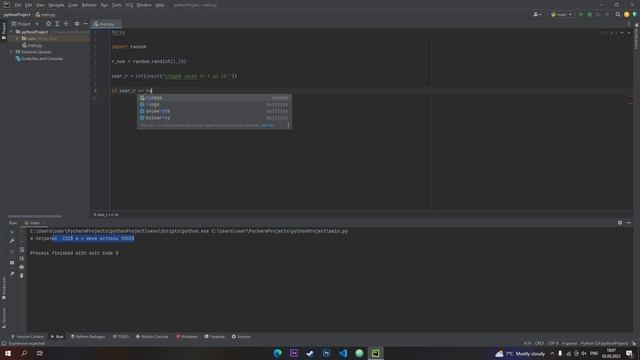Open the Navigate menu
This screenshot has height=360, width=640.
(56, 5)
